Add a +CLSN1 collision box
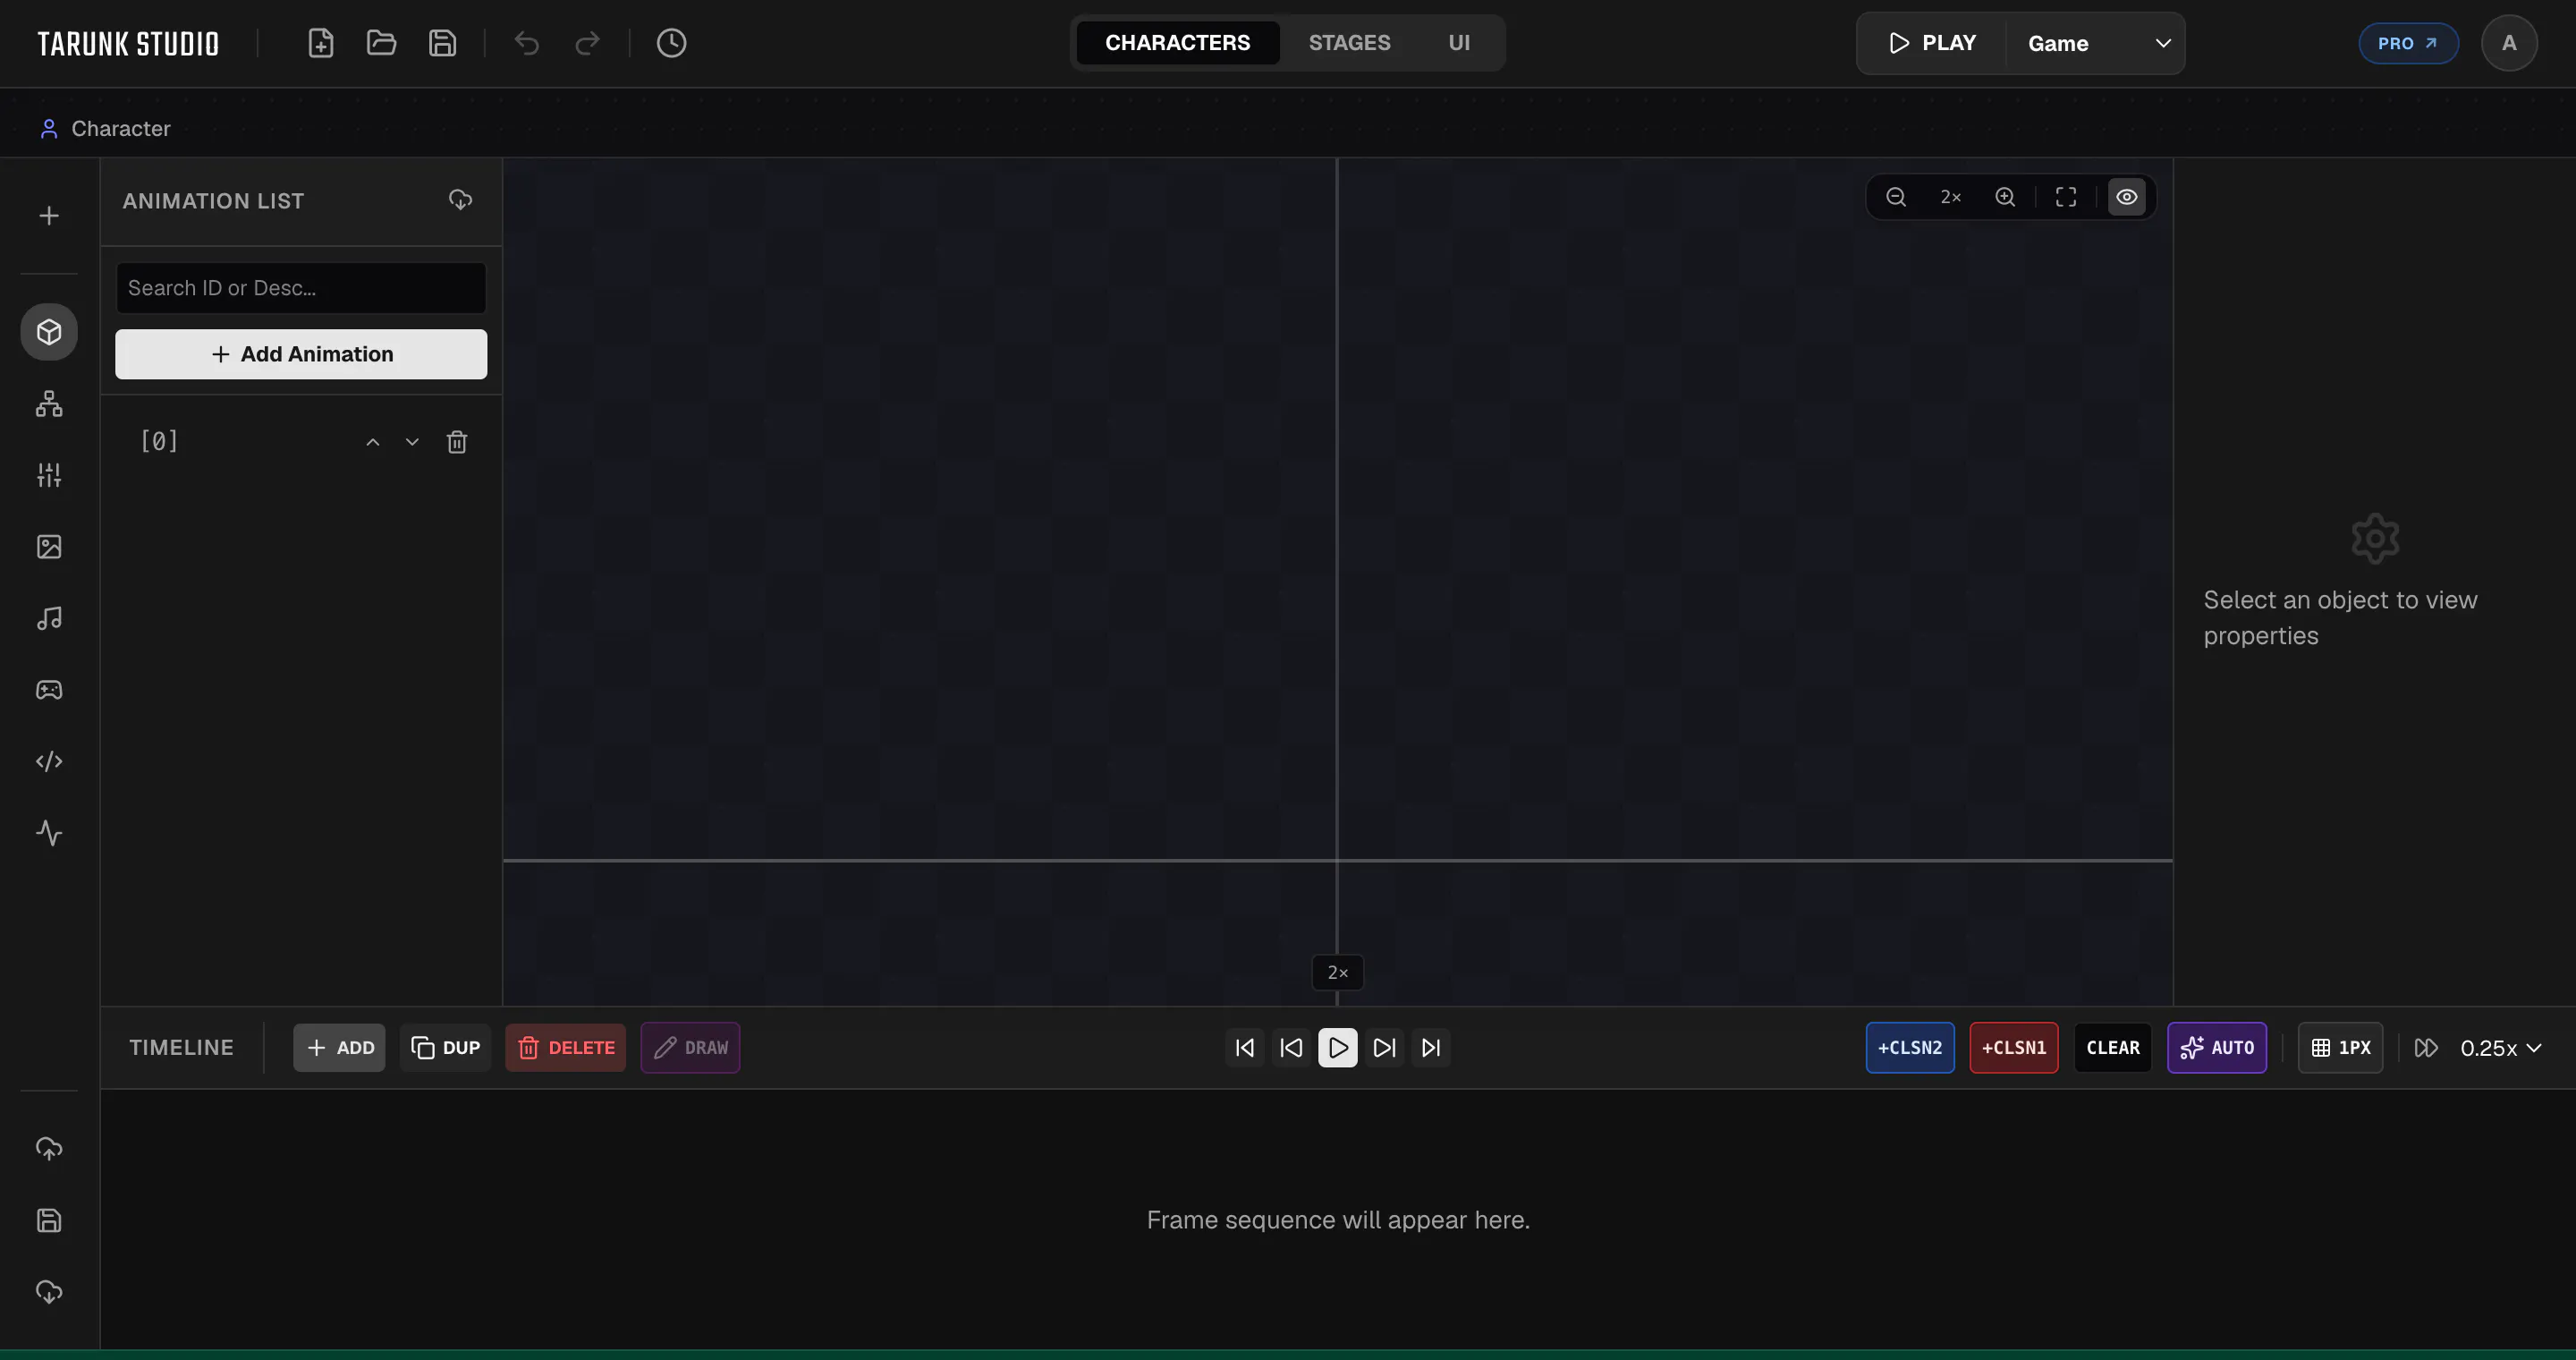 (2014, 1048)
